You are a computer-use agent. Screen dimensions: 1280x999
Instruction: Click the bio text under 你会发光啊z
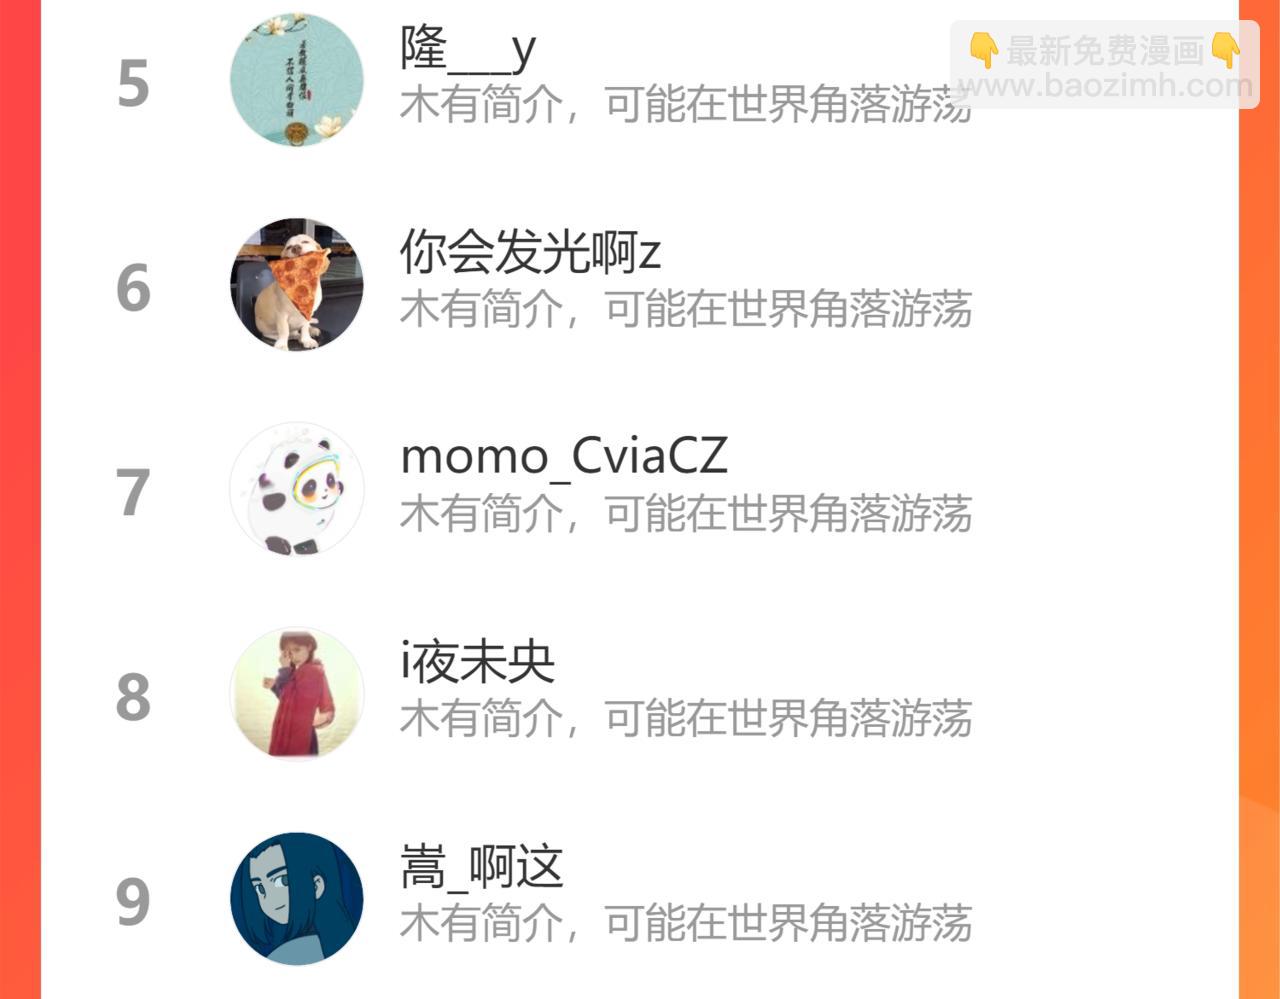686,309
